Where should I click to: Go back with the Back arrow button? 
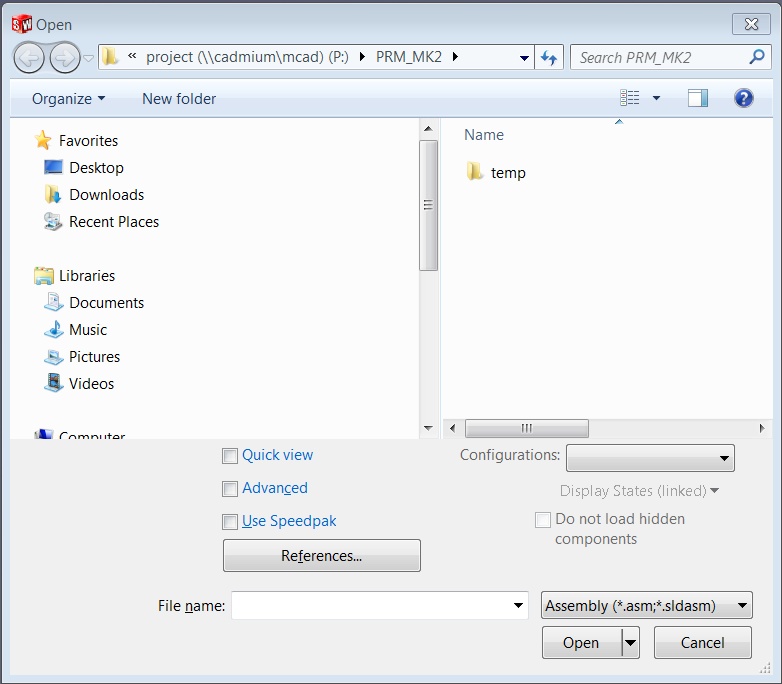pyautogui.click(x=29, y=58)
